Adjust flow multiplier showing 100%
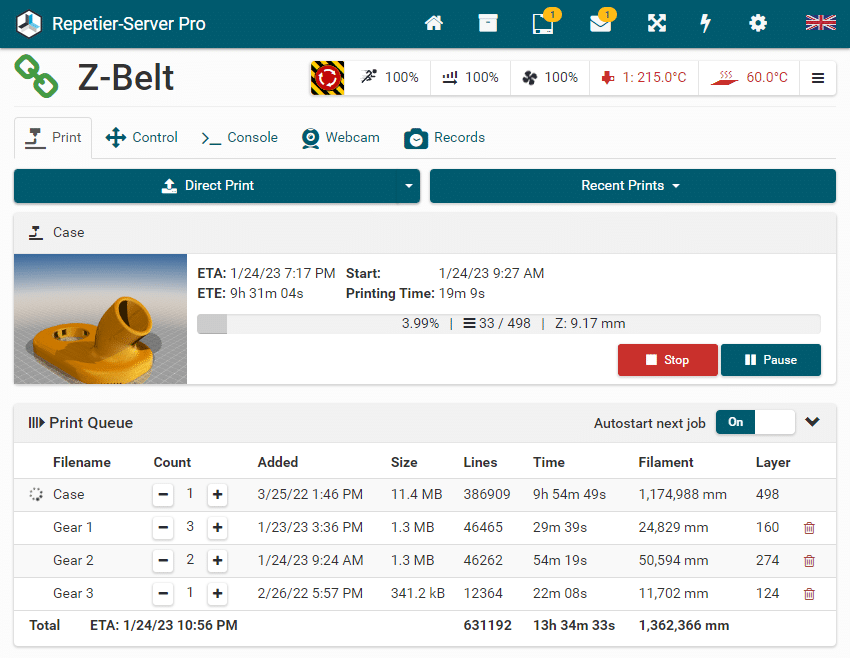The height and width of the screenshot is (658, 850). [470, 78]
